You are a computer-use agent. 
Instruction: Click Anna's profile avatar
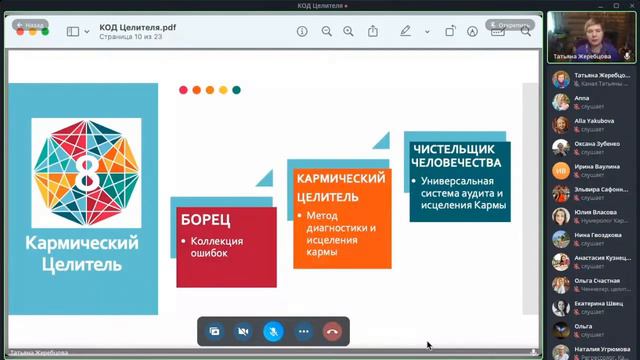pos(561,102)
